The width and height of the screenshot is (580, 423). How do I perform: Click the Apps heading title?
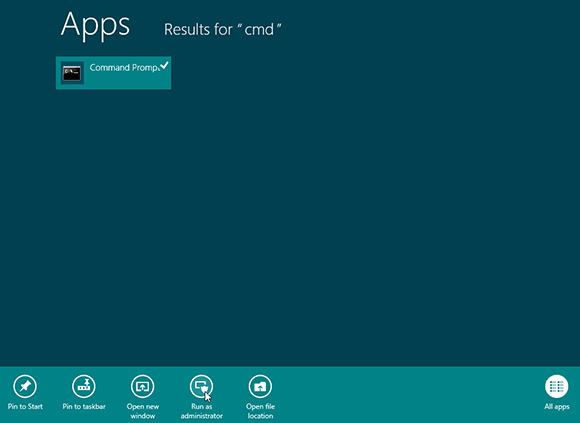(95, 25)
